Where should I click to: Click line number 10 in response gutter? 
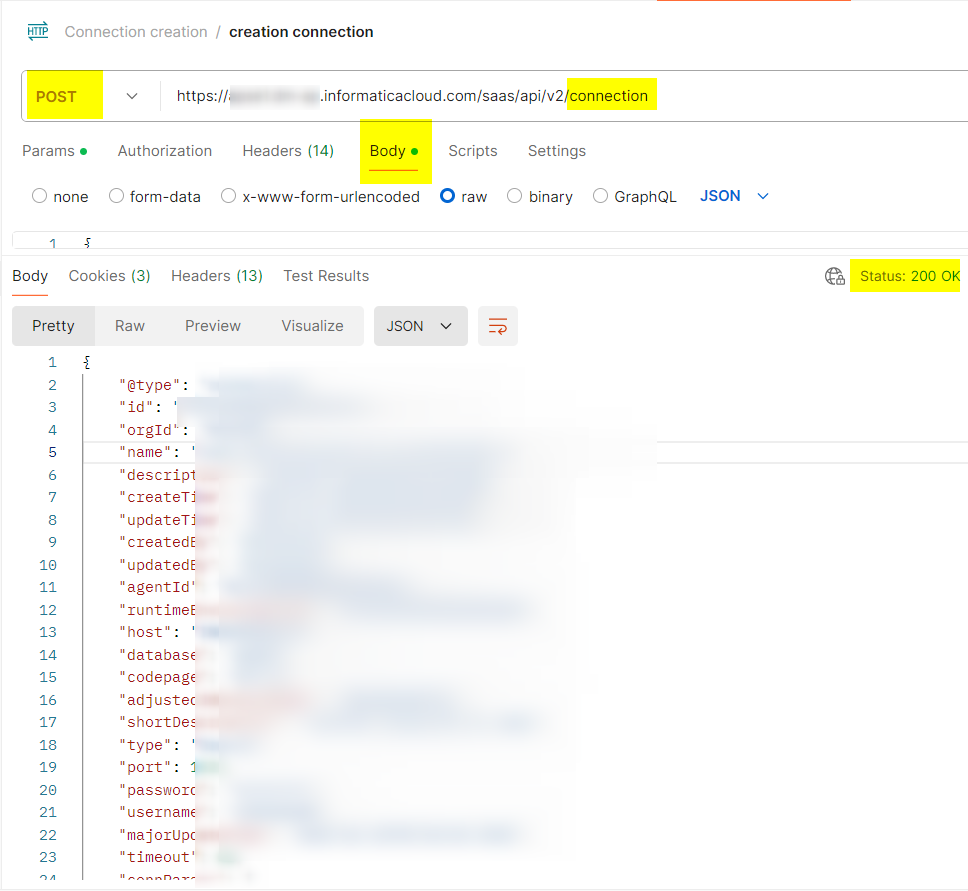(x=48, y=565)
